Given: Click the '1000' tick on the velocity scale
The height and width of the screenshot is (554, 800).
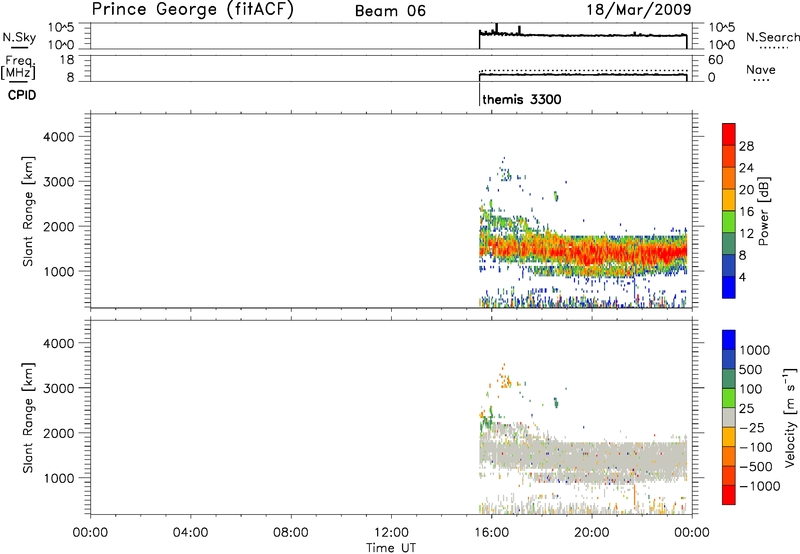Looking at the screenshot, I should coord(754,350).
